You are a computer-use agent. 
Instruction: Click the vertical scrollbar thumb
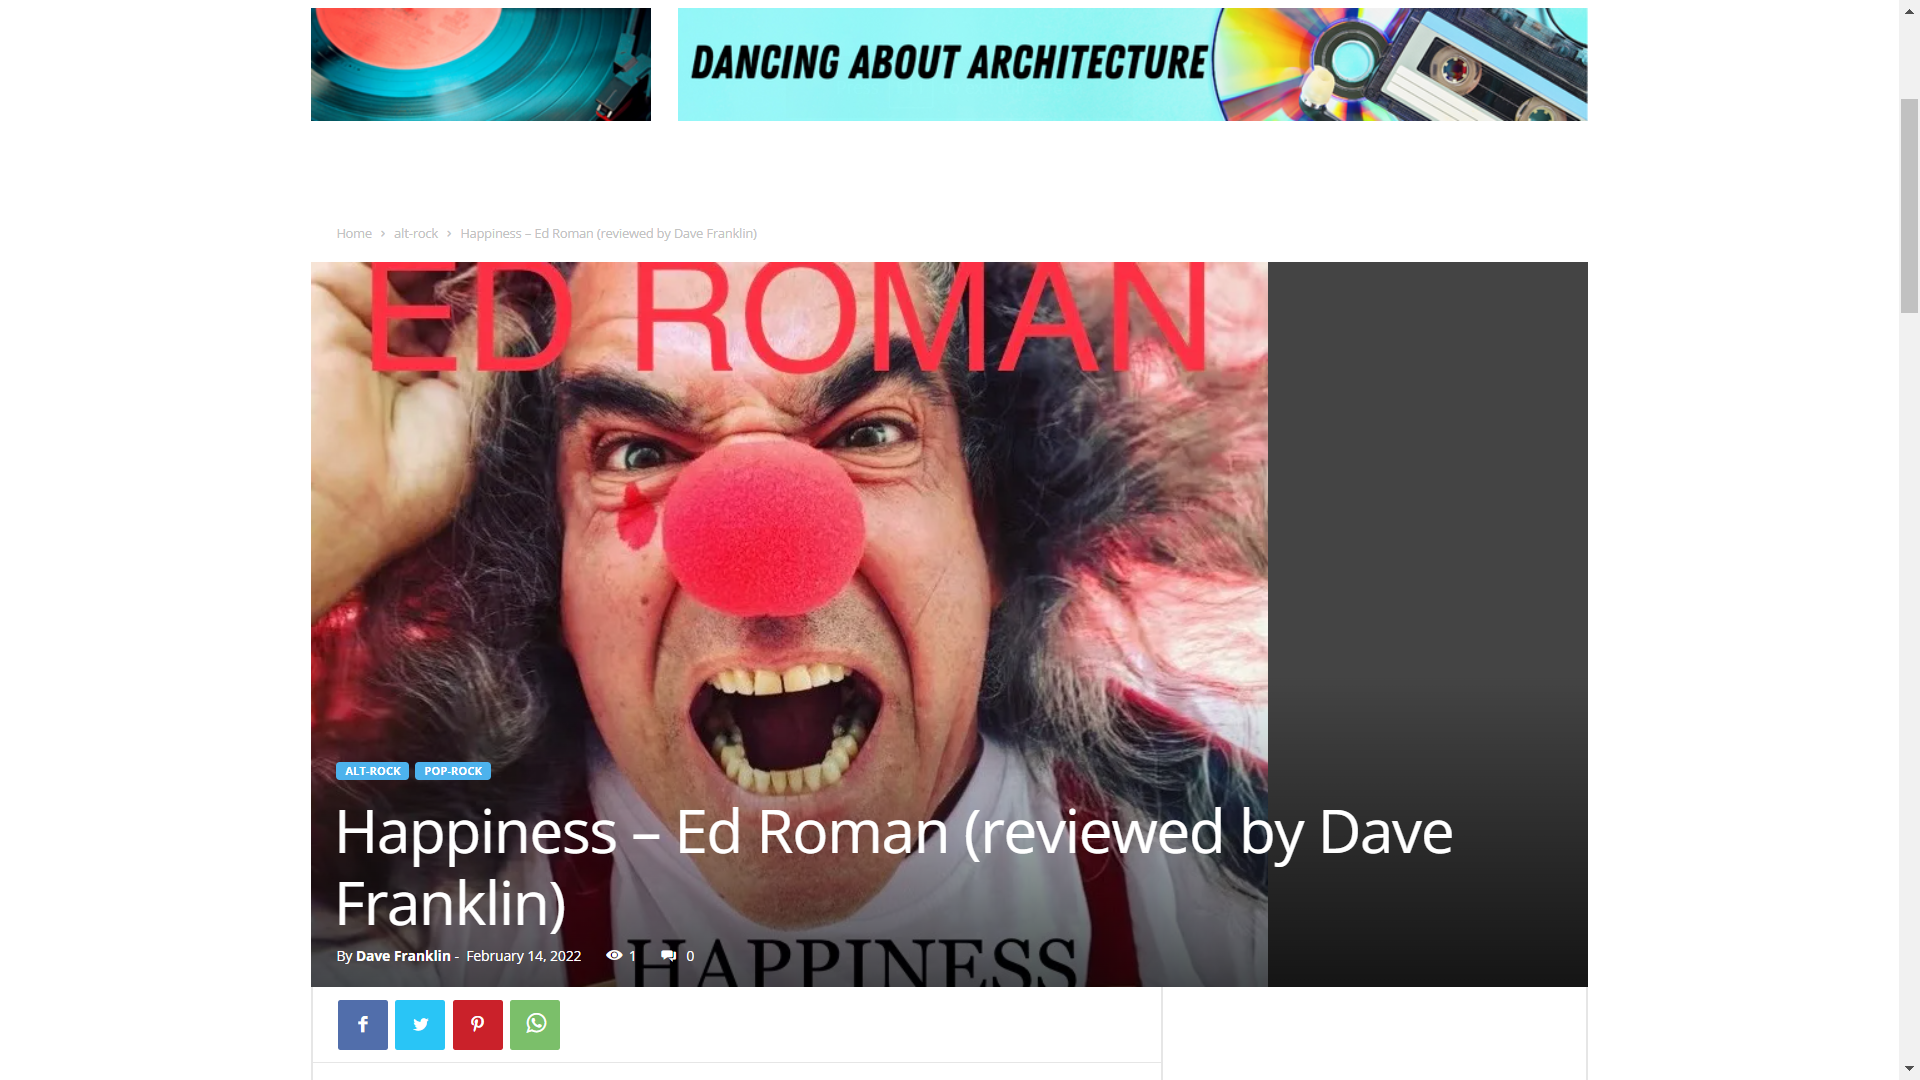point(1909,206)
